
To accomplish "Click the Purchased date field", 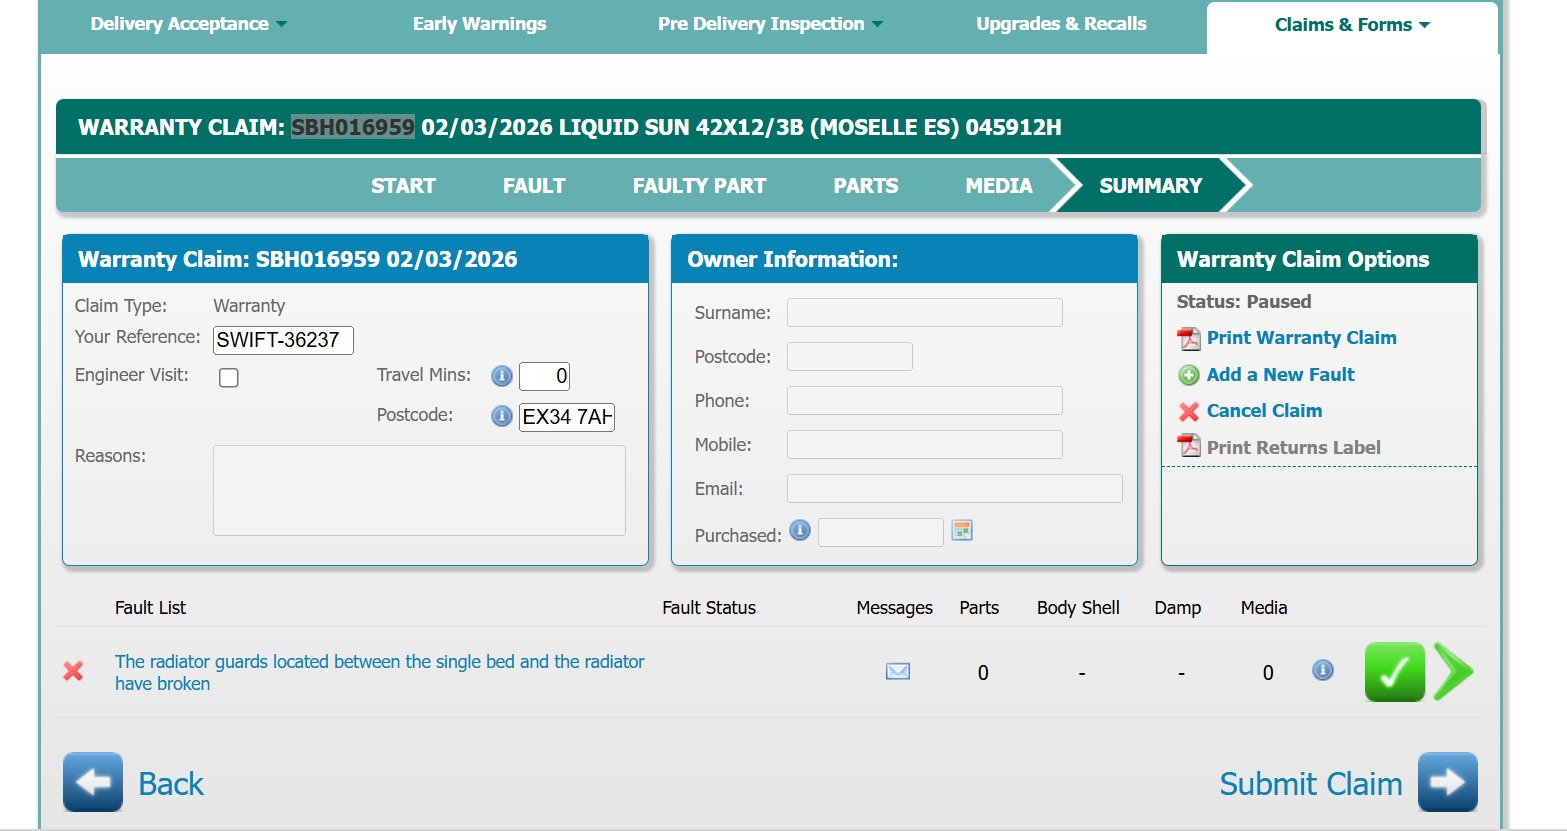I will pyautogui.click(x=881, y=533).
